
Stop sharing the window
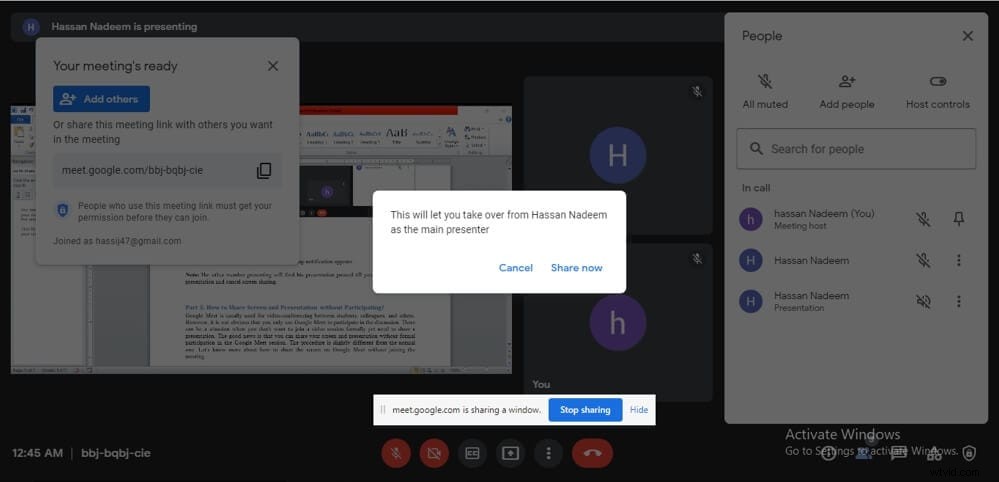(585, 410)
